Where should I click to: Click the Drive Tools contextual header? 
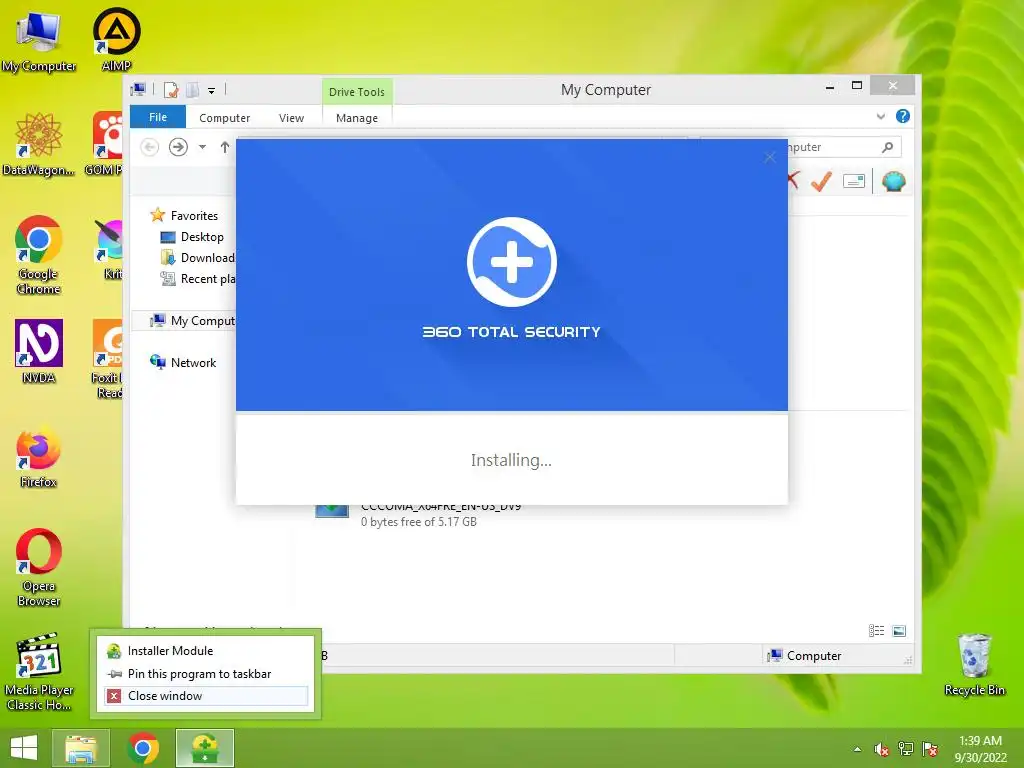tap(357, 92)
